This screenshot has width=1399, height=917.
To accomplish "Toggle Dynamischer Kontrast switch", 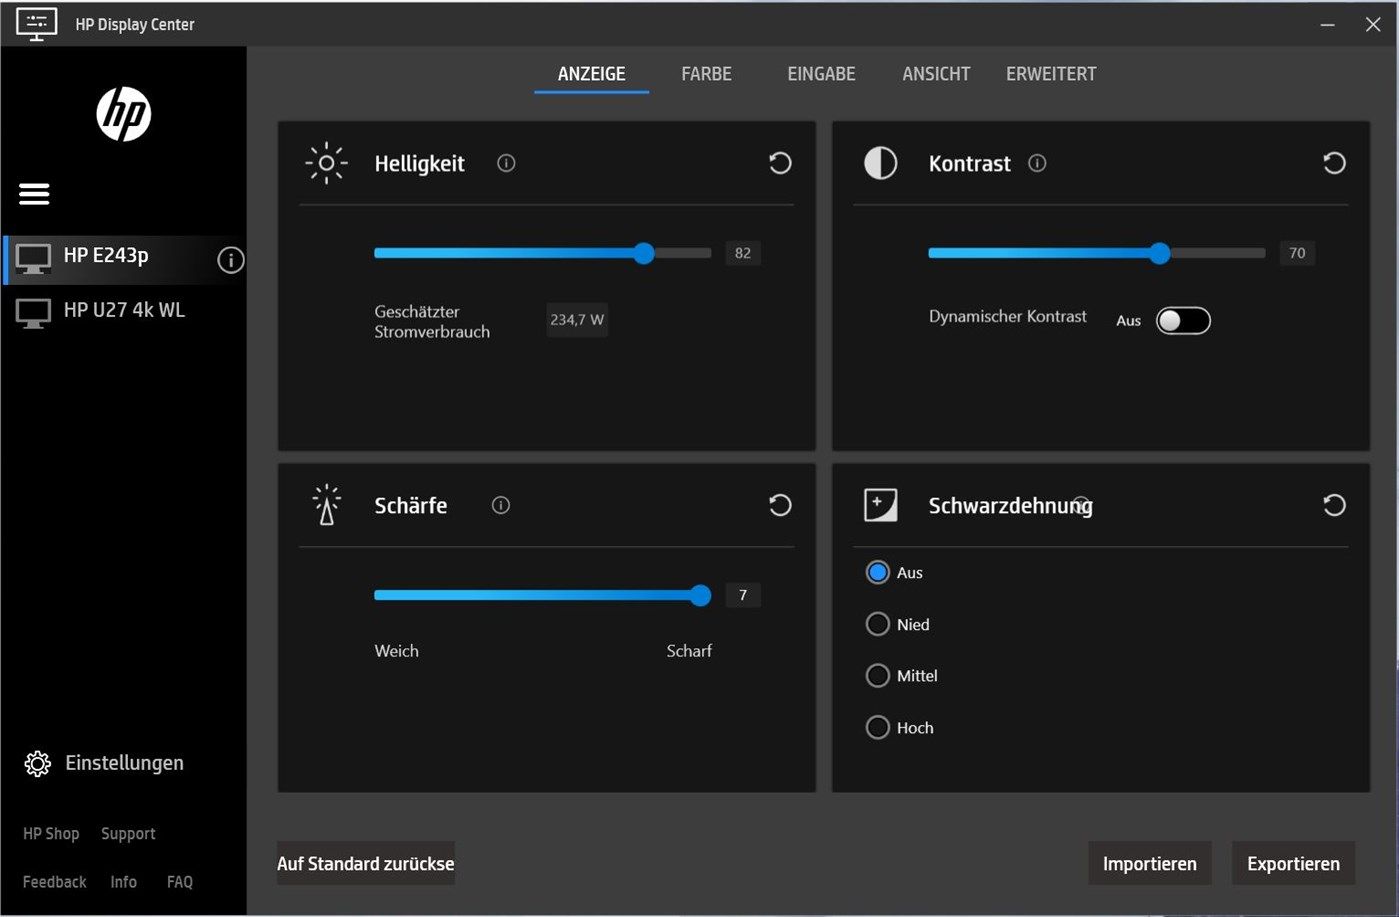I will point(1183,320).
